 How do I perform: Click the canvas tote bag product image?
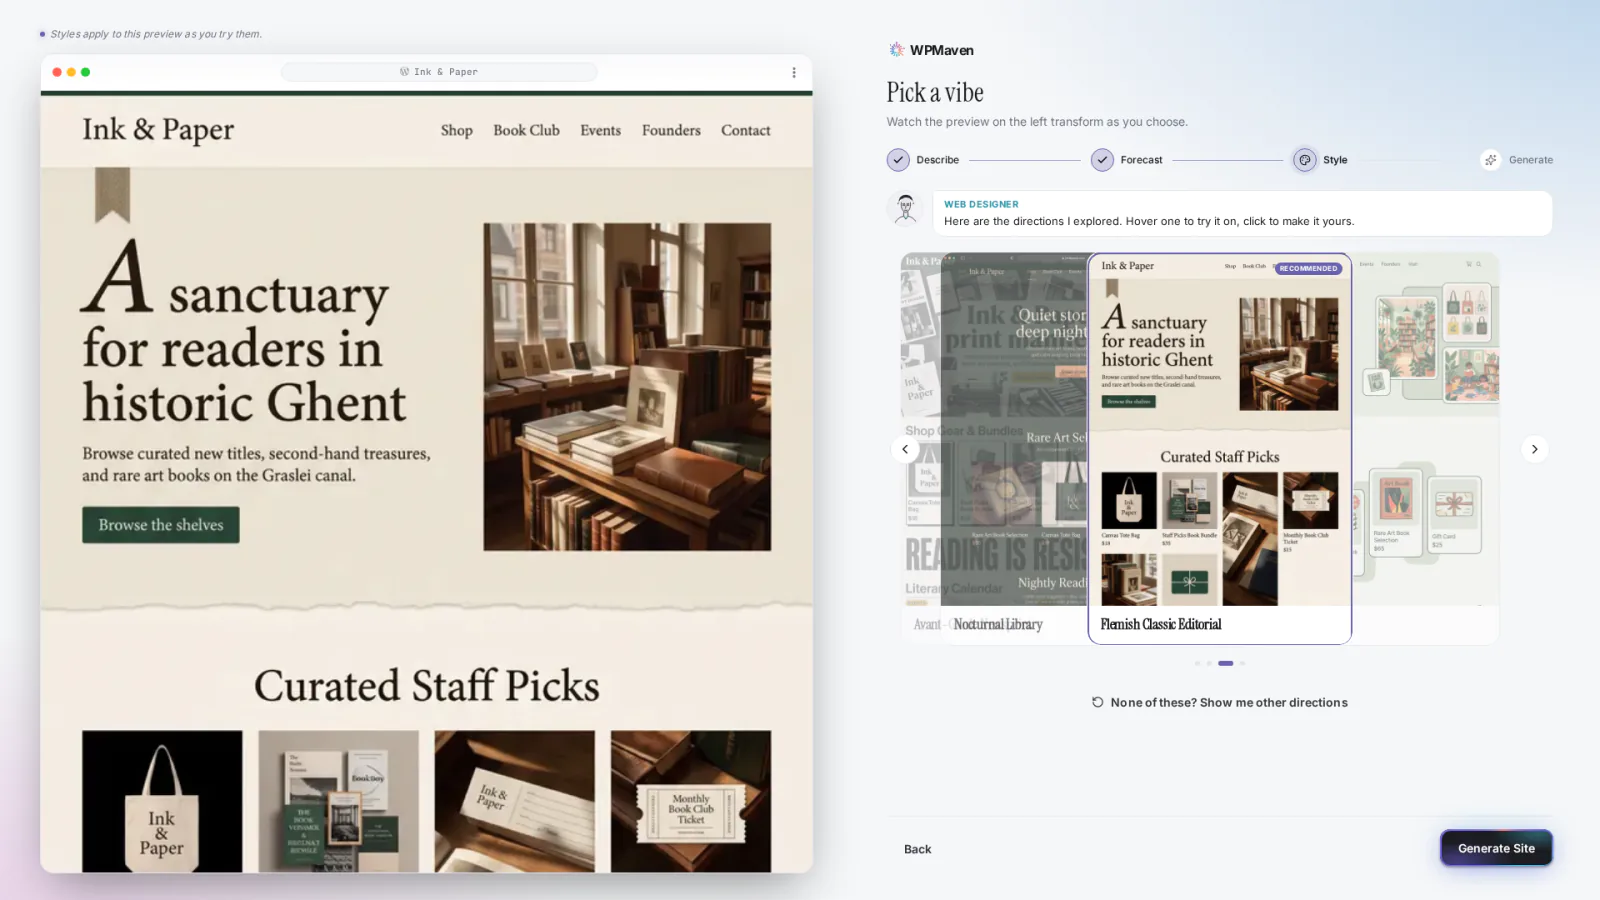tap(162, 801)
